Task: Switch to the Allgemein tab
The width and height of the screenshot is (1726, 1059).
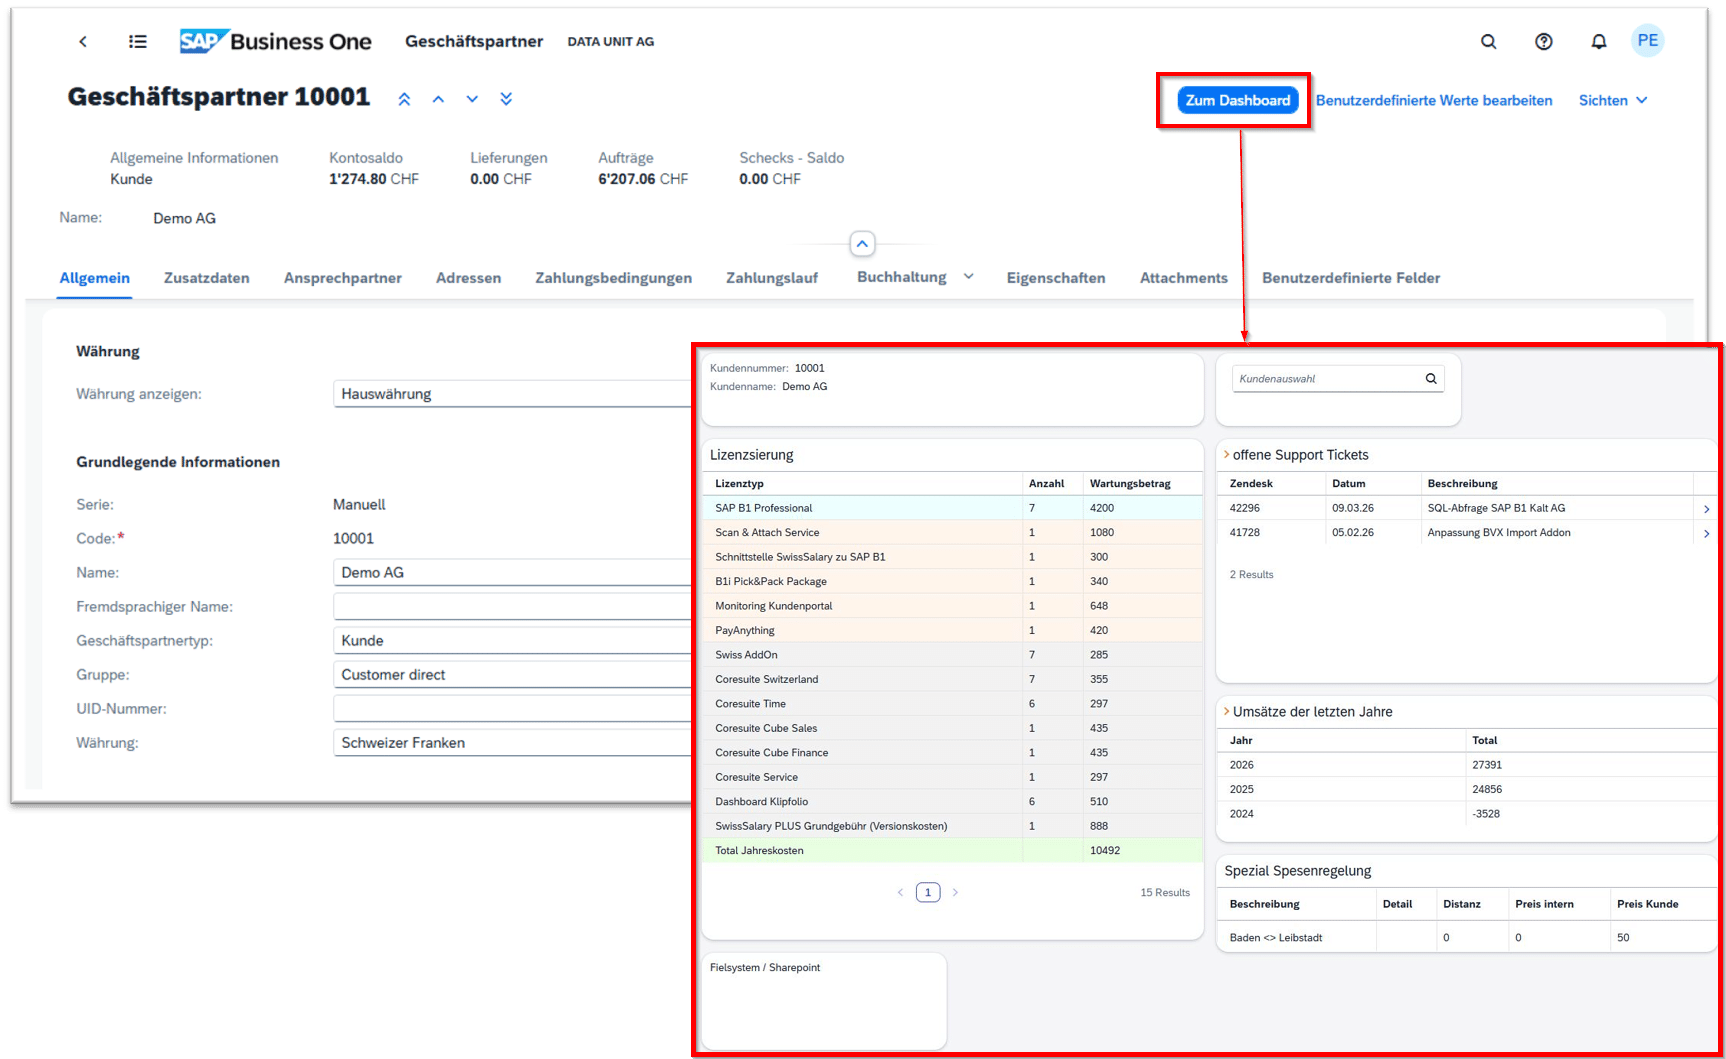Action: coord(95,278)
